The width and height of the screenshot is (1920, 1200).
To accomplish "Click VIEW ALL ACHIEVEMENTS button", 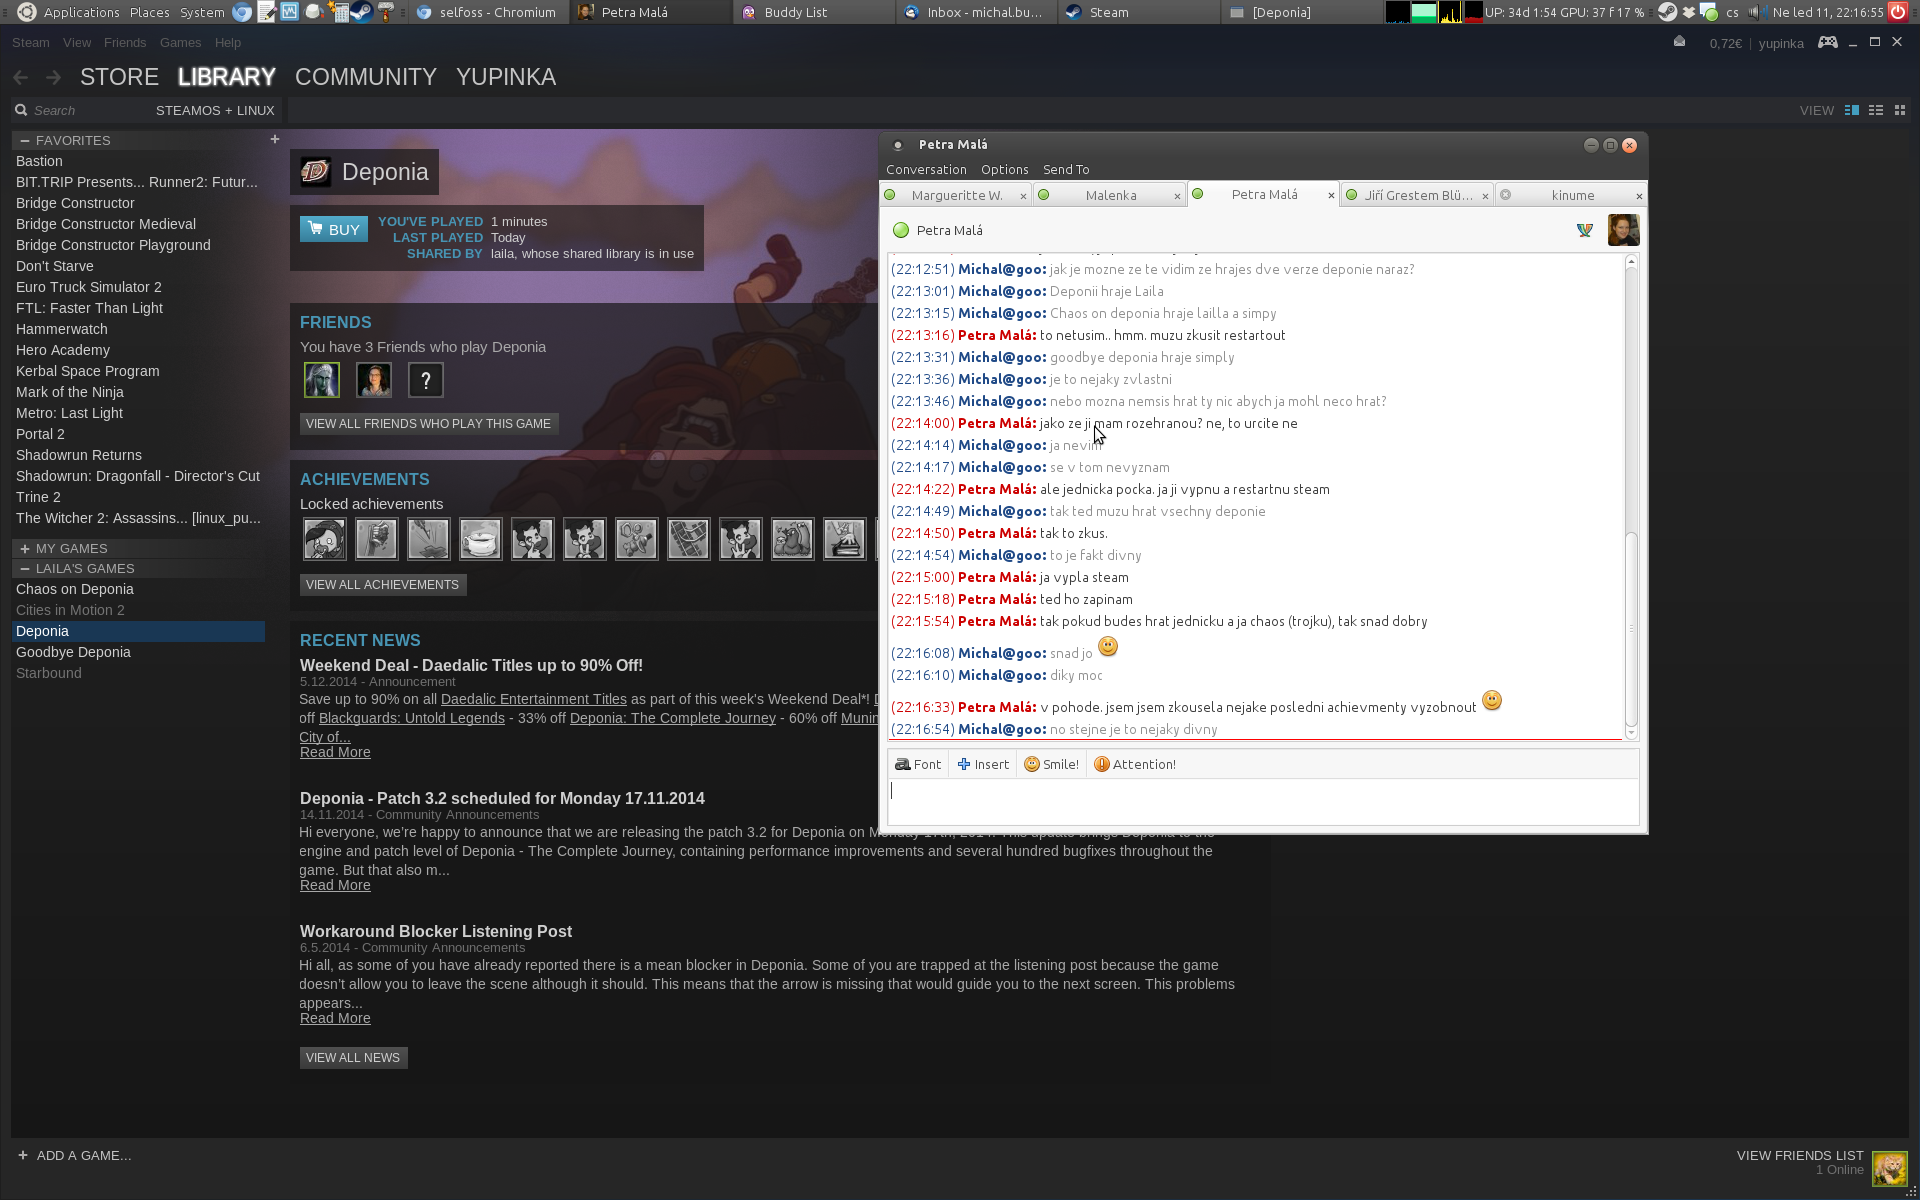I will tap(383, 585).
